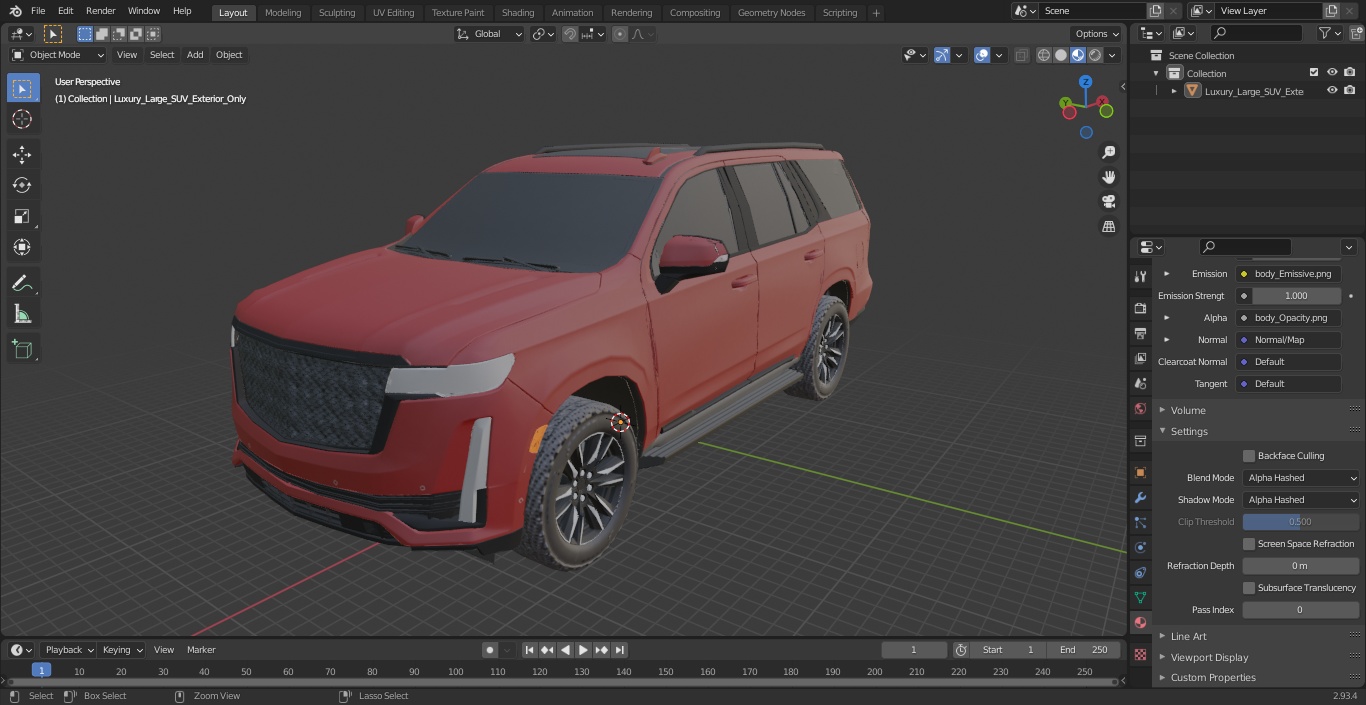Screen dimensions: 1366x705
Task: Open the Physics properties tab icon
Action: [1140, 547]
